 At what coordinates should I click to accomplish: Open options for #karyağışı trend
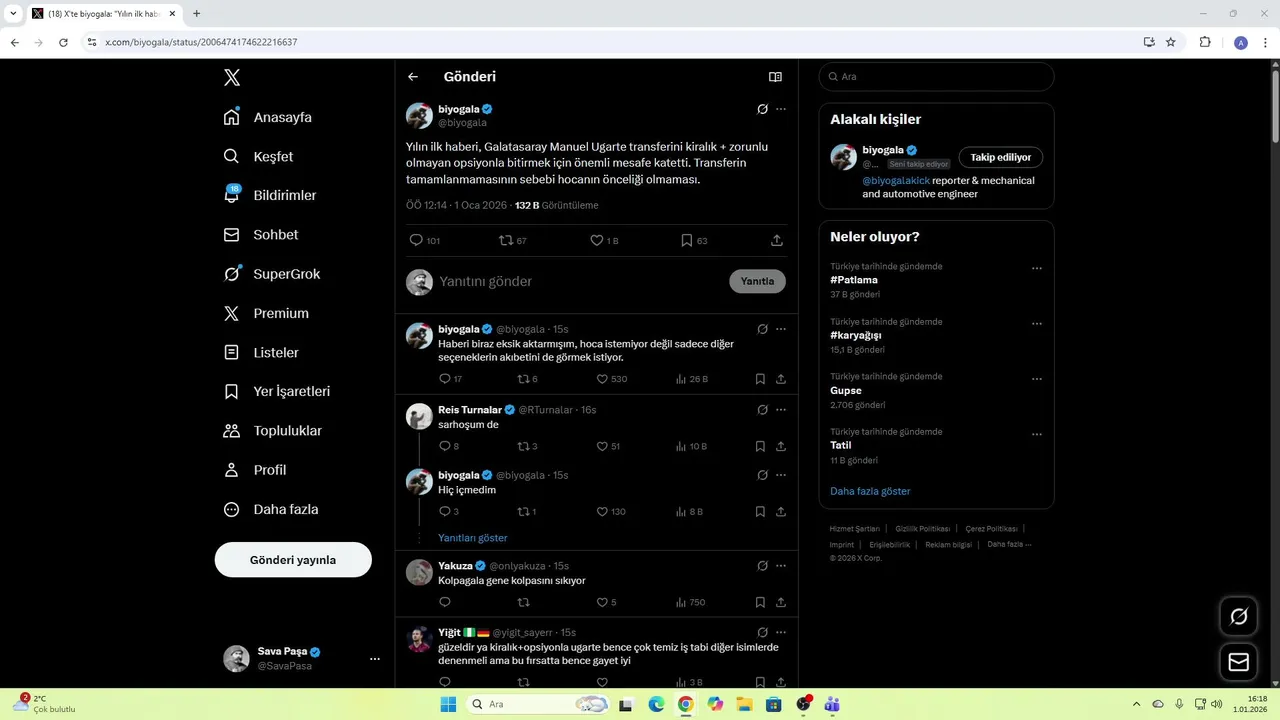pyautogui.click(x=1037, y=324)
